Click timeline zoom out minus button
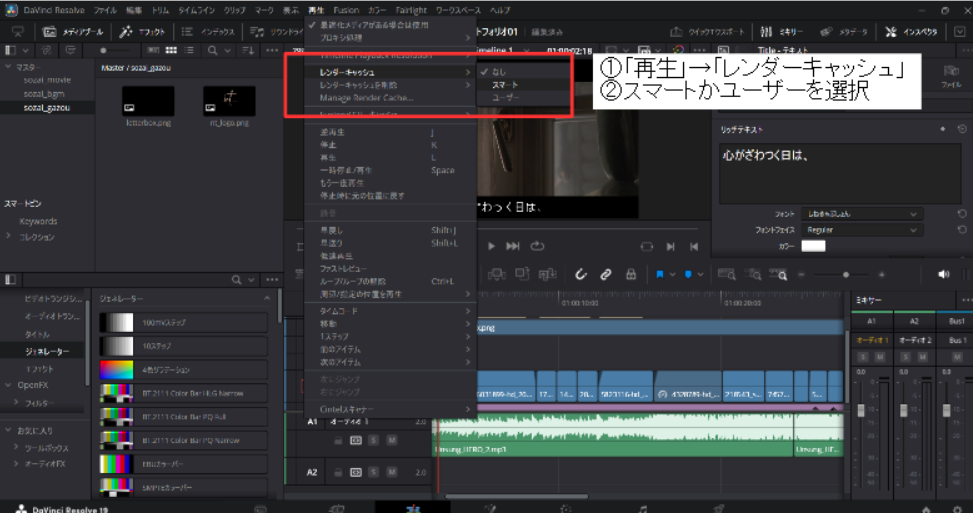Viewport: 973px width, 513px height. tap(801, 274)
